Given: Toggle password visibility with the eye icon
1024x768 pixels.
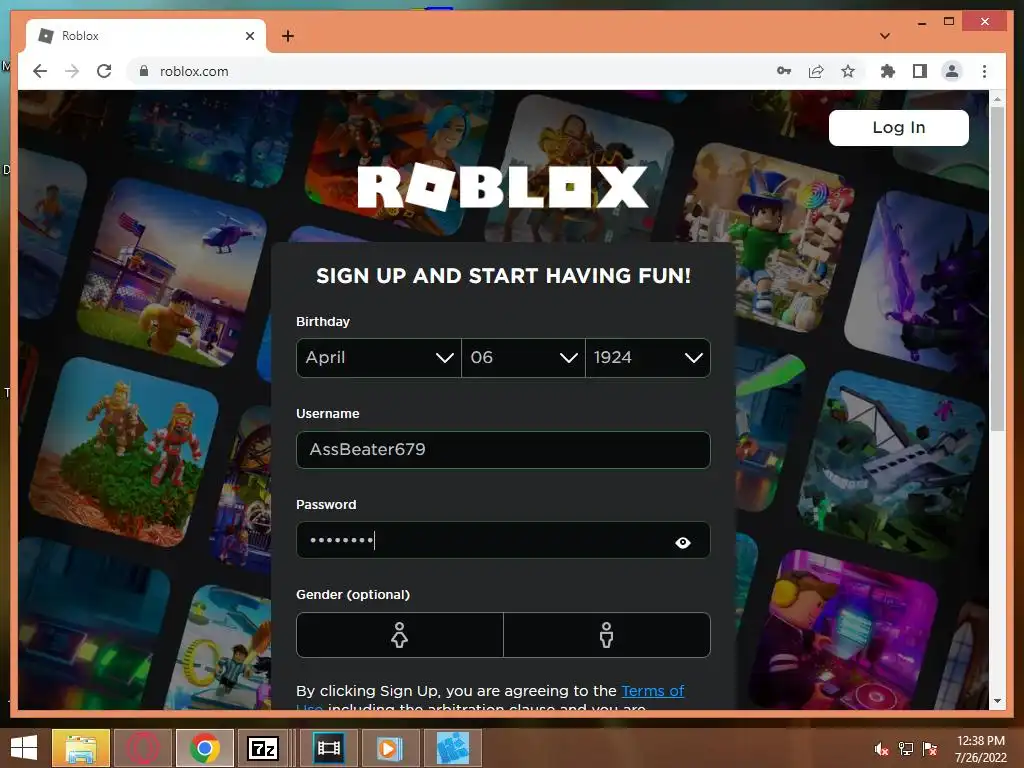Looking at the screenshot, I should (x=682, y=543).
